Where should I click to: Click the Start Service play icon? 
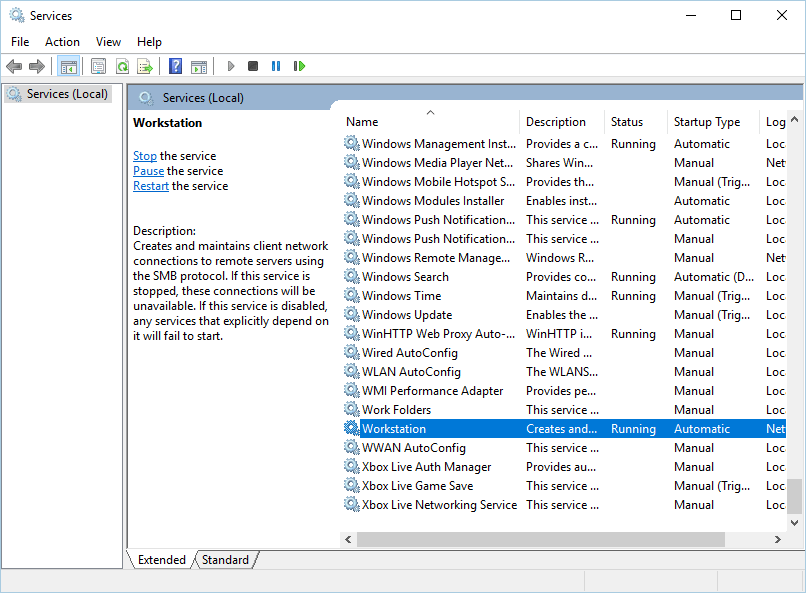pos(231,66)
